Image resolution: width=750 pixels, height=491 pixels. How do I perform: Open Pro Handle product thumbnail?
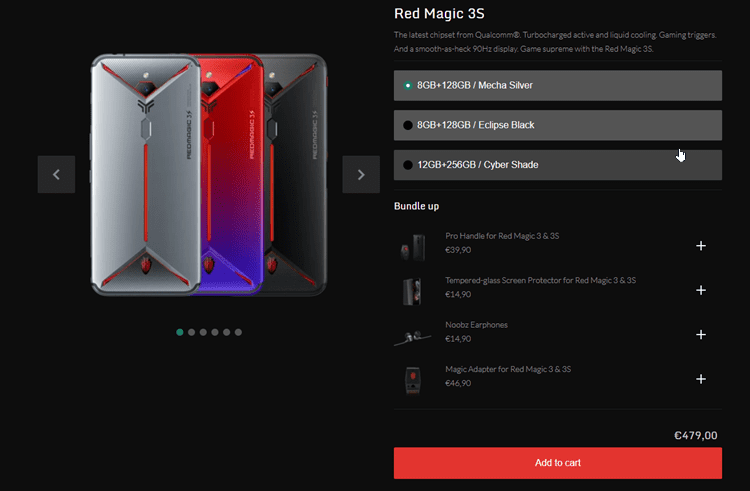[x=413, y=247]
